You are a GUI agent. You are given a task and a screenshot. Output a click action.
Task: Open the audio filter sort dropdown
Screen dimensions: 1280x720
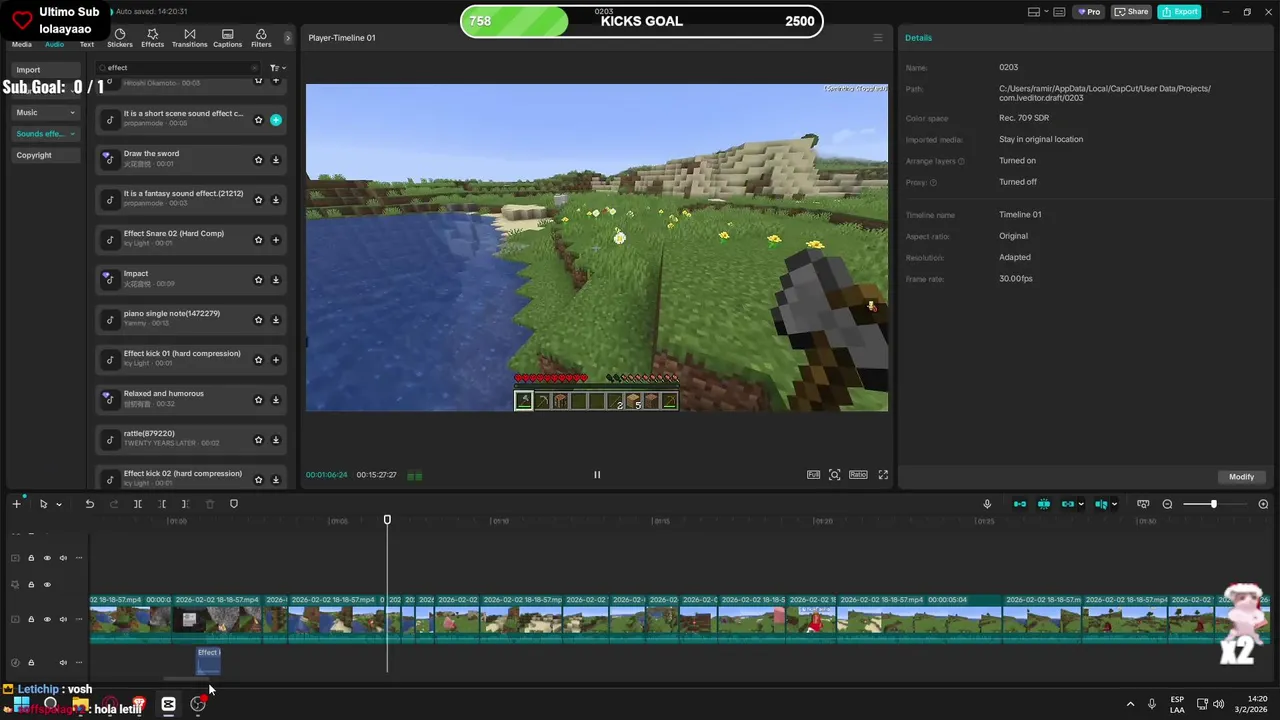pos(278,68)
